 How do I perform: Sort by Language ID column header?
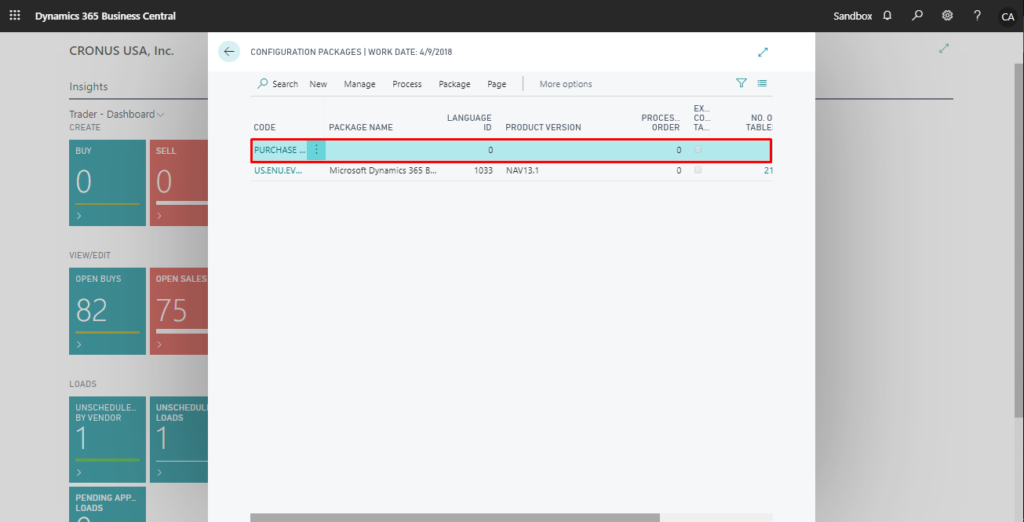pyautogui.click(x=469, y=122)
